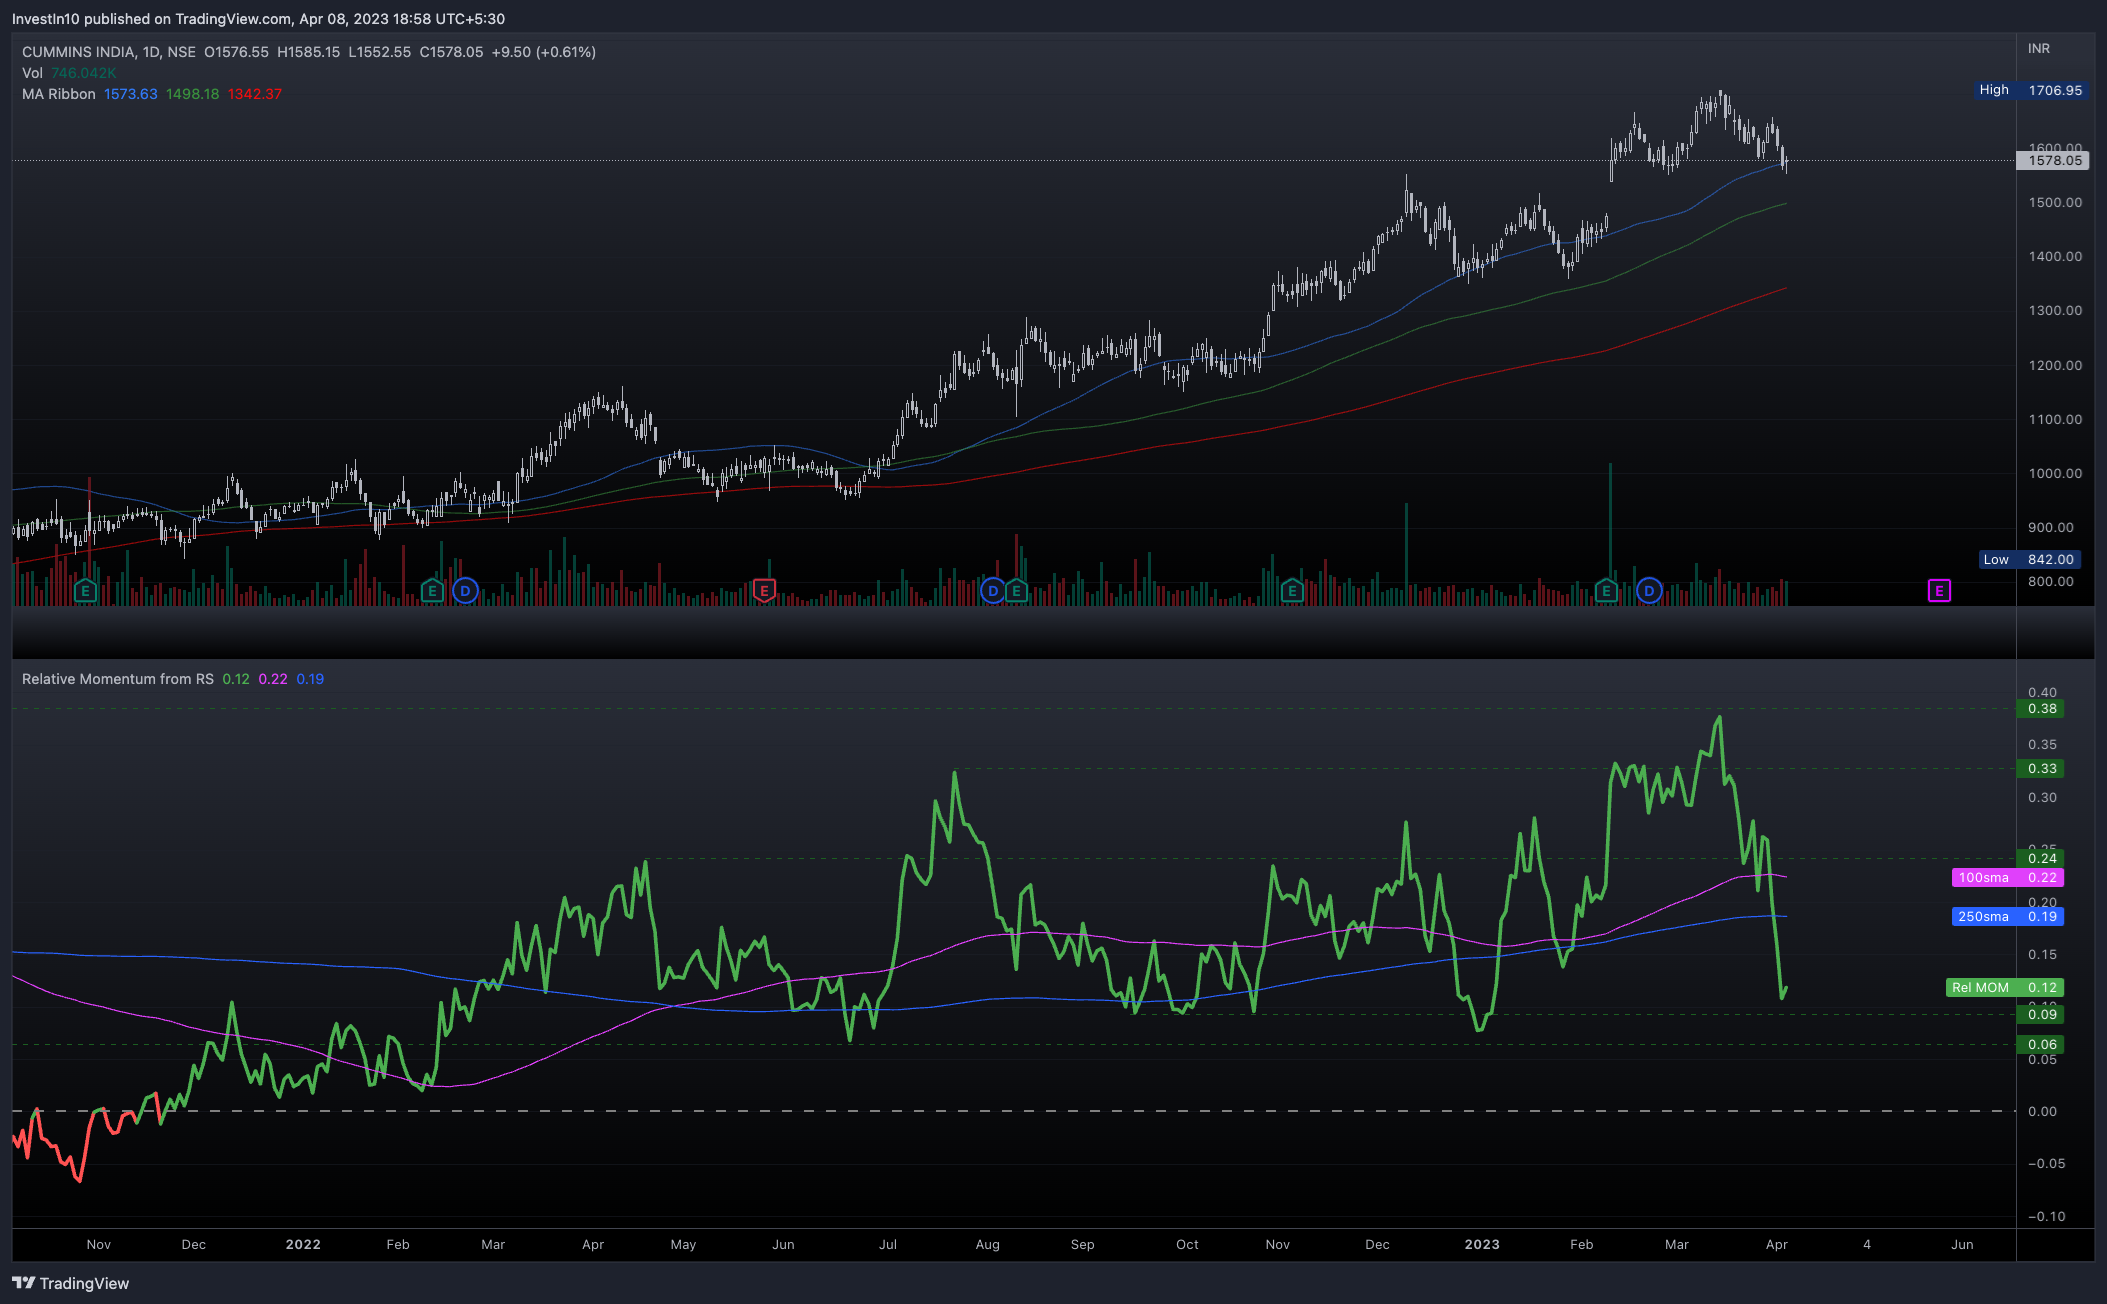Click the +9.50 (+0.61%) price change text
The width and height of the screenshot is (2107, 1304).
click(x=544, y=52)
